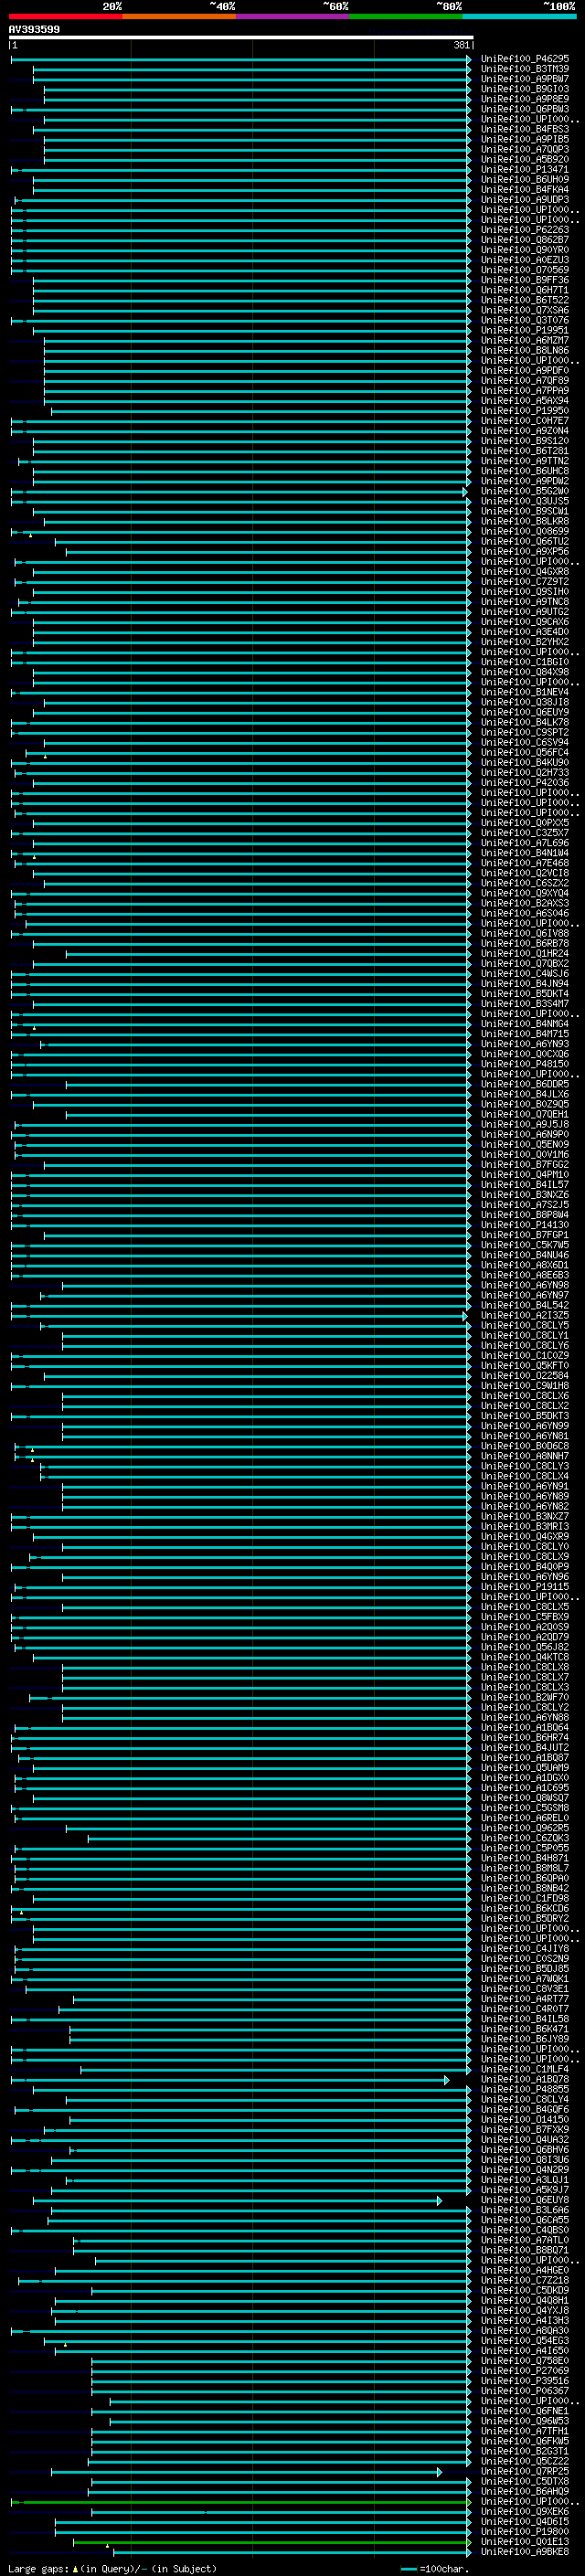Image resolution: width=585 pixels, height=2576 pixels.
Task: Select hit label UniRef100_A9PBW7
Action: pos(525,79)
